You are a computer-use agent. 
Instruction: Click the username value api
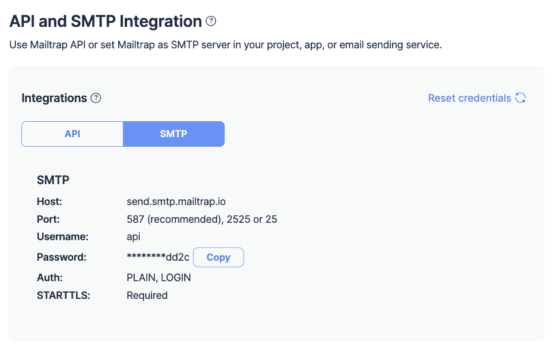click(x=134, y=237)
